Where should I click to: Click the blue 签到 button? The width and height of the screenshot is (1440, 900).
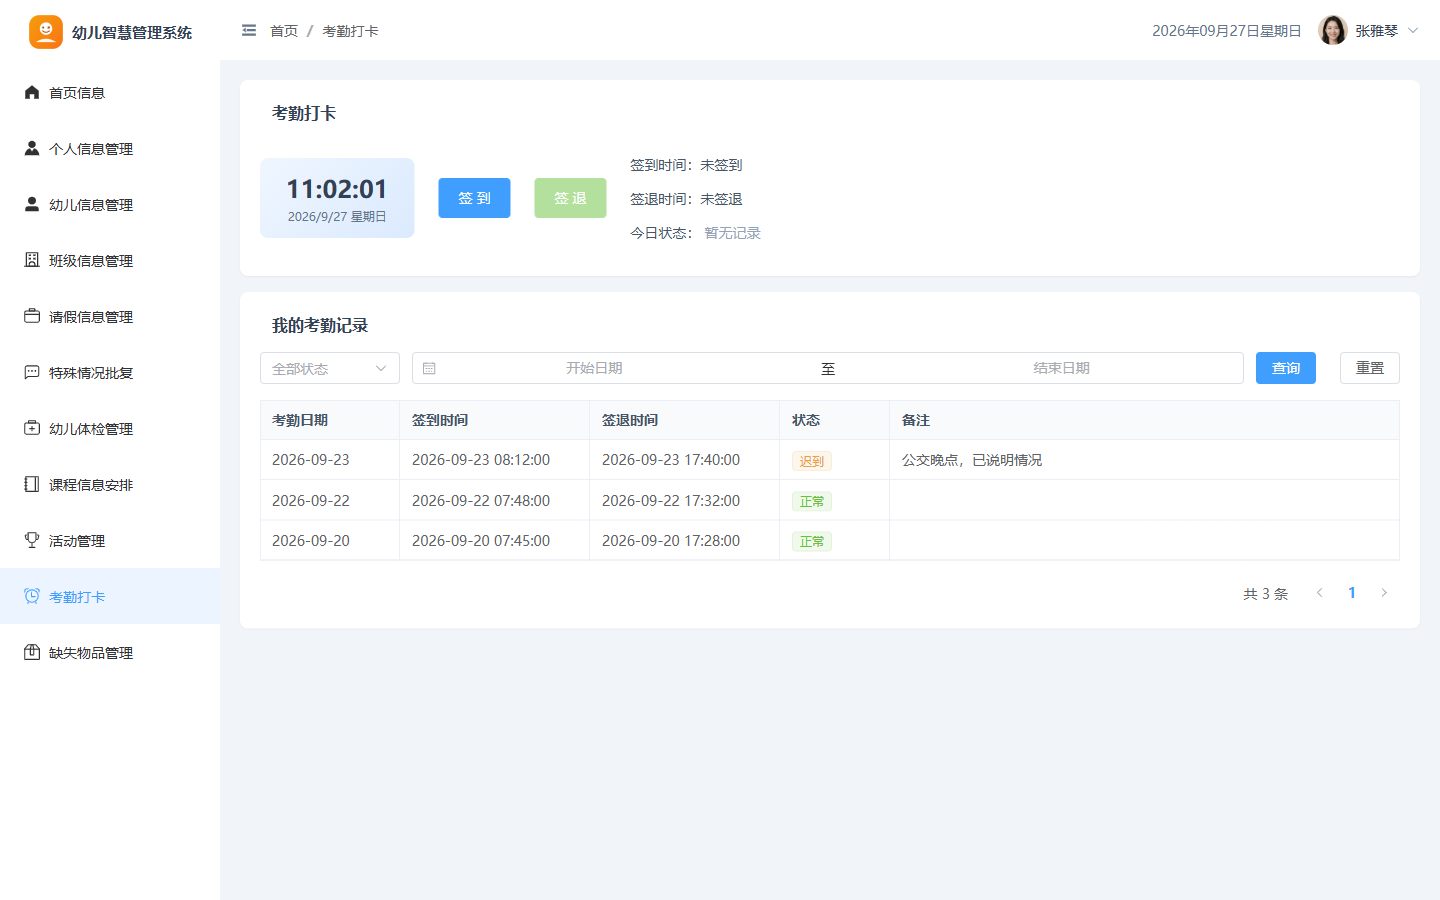(474, 198)
